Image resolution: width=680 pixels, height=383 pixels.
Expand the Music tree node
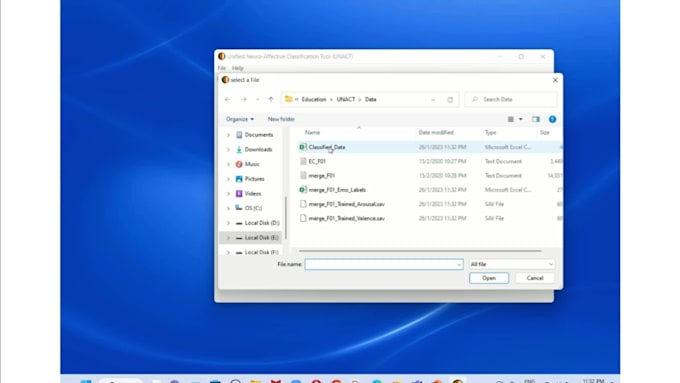click(x=229, y=164)
